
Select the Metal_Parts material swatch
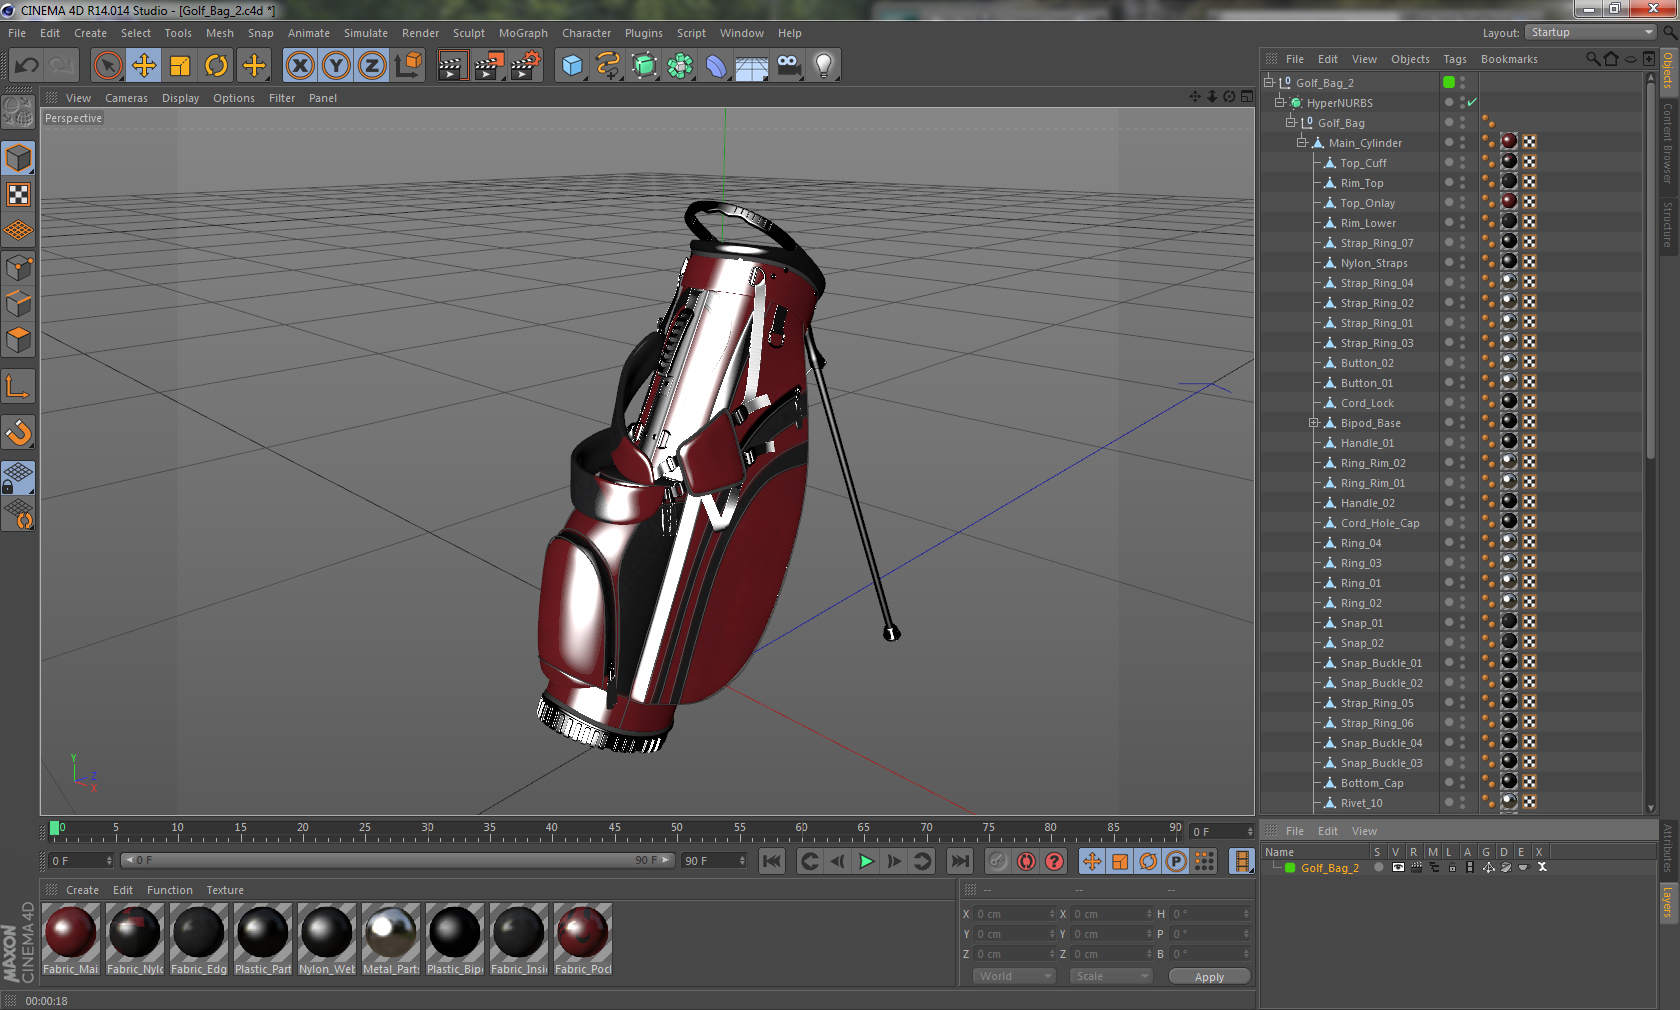point(391,933)
